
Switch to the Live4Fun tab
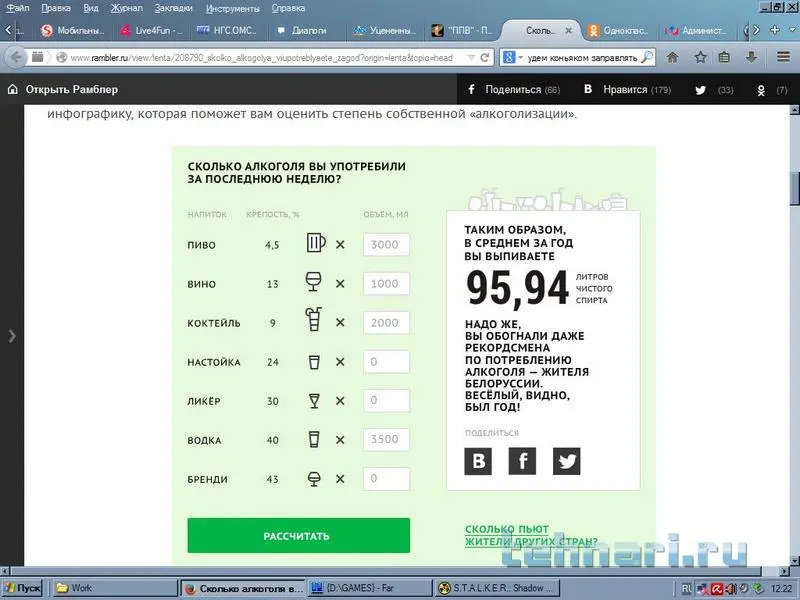[152, 31]
